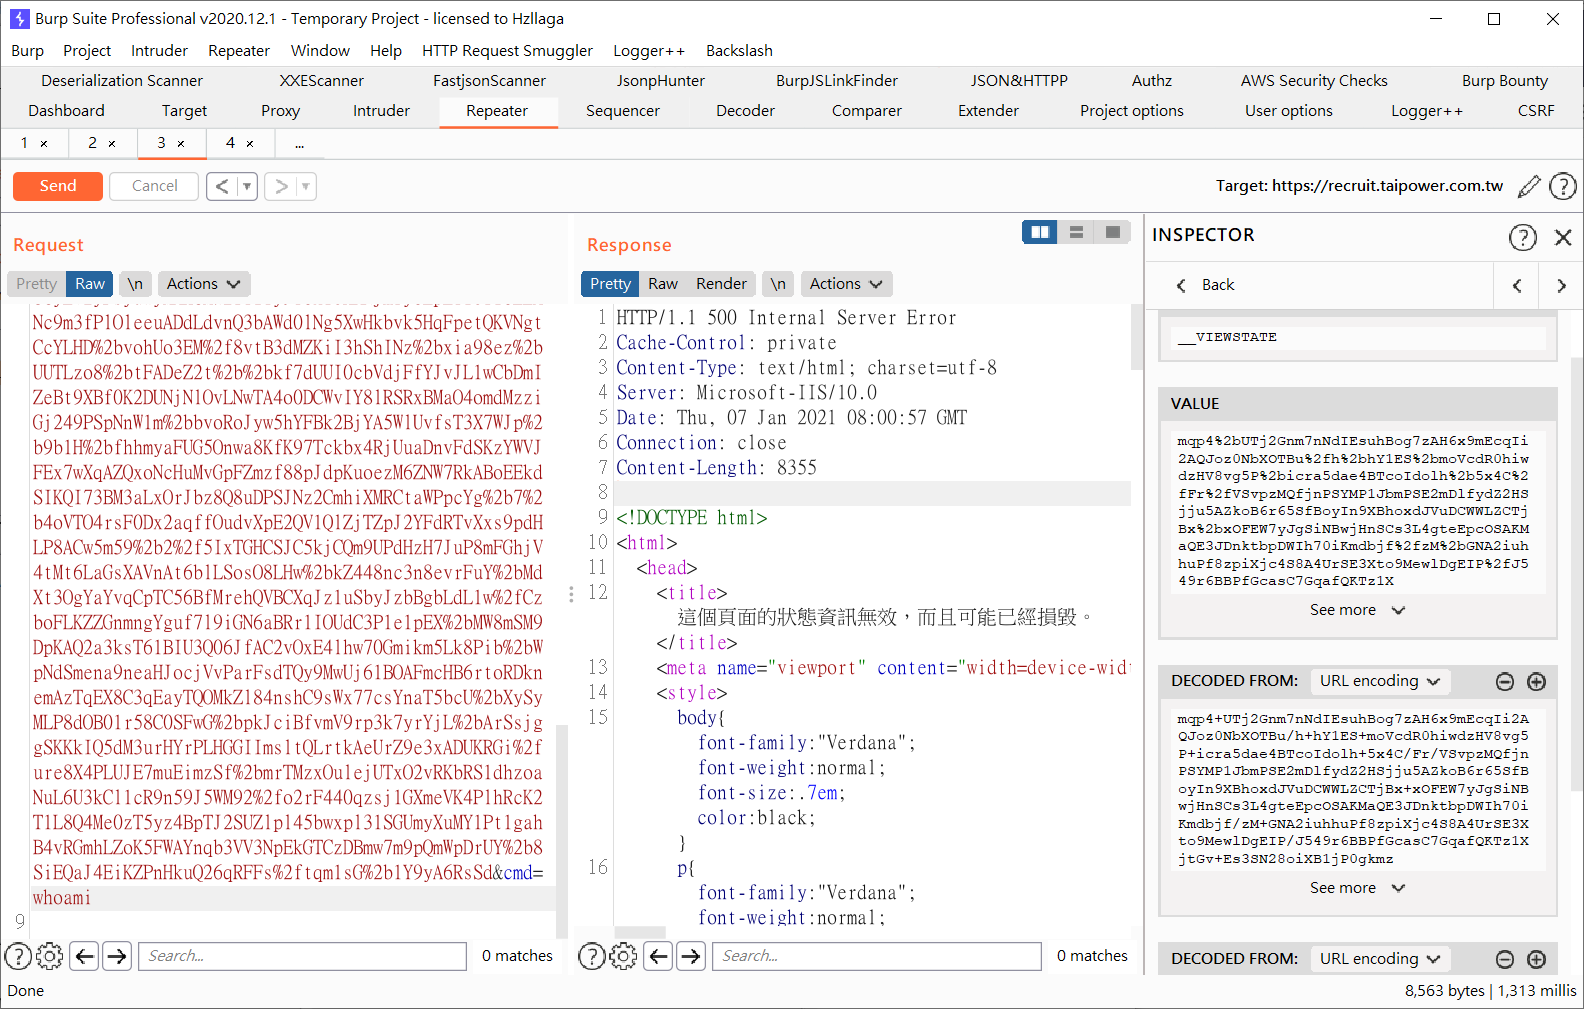Go to previous response search match
This screenshot has width=1584, height=1009.
659,957
